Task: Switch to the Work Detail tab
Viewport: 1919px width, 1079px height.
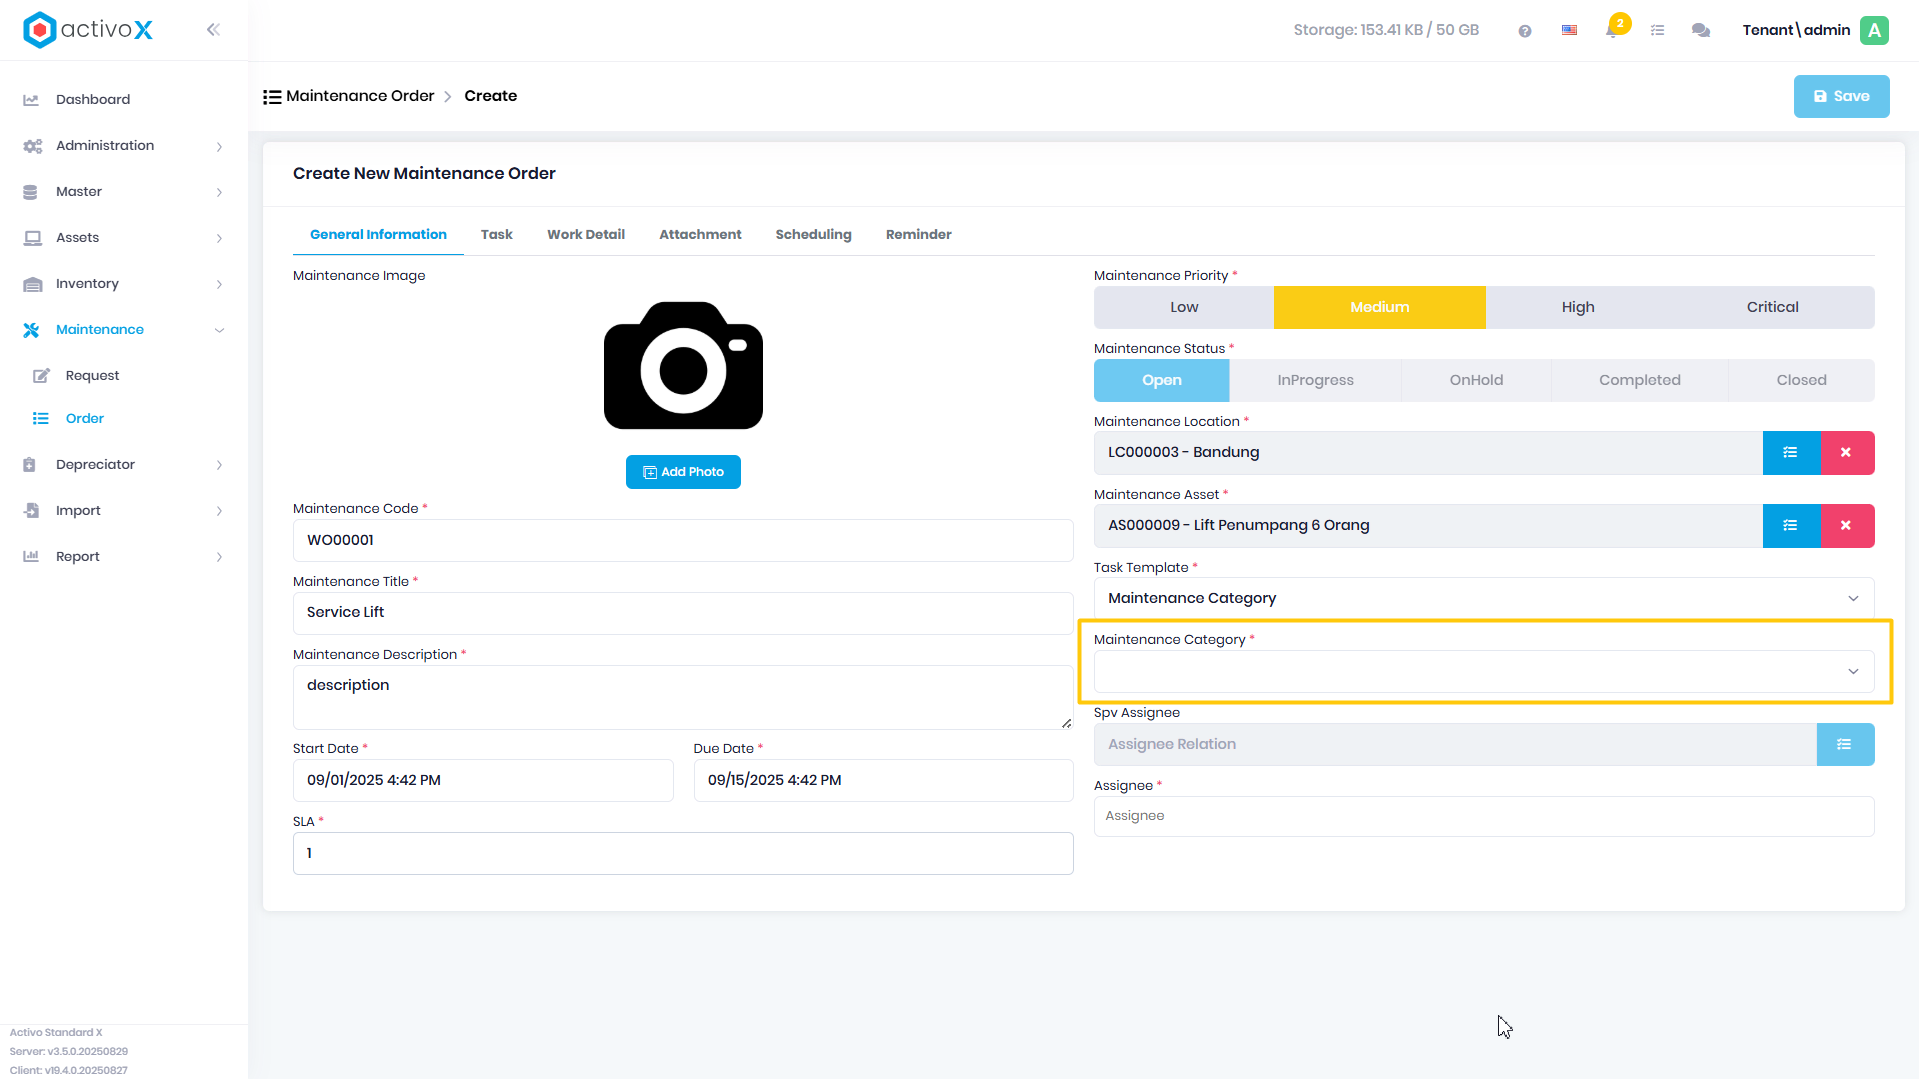Action: click(585, 235)
